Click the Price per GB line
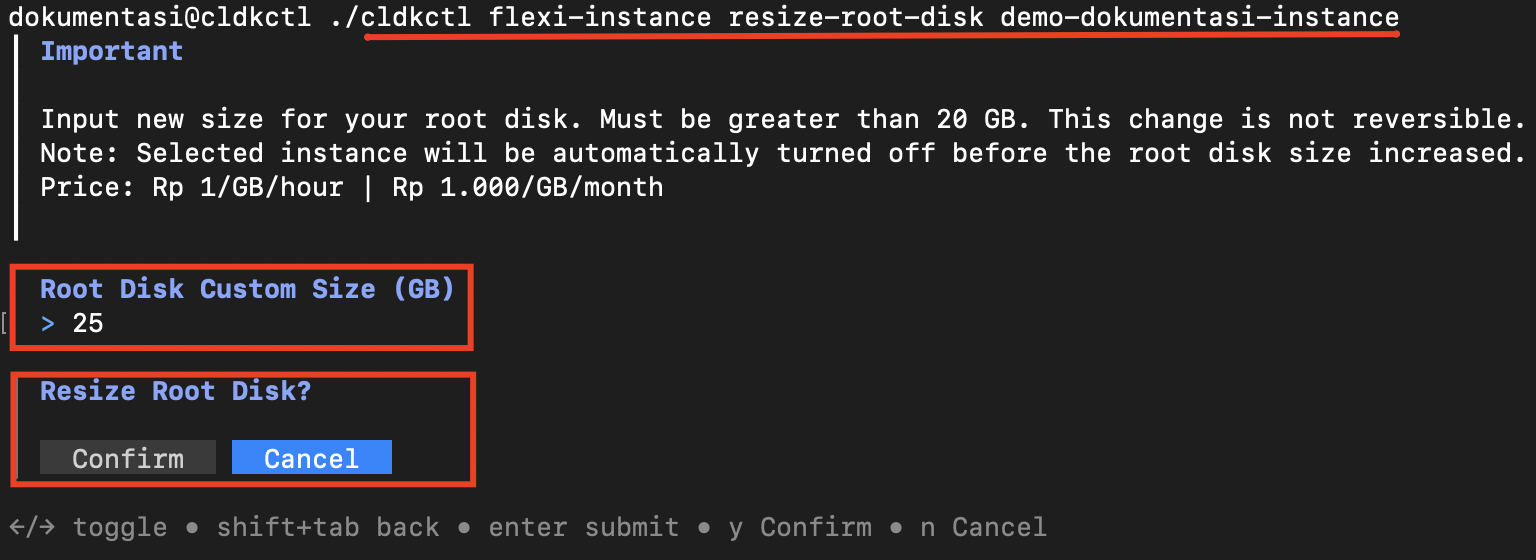 tap(351, 187)
